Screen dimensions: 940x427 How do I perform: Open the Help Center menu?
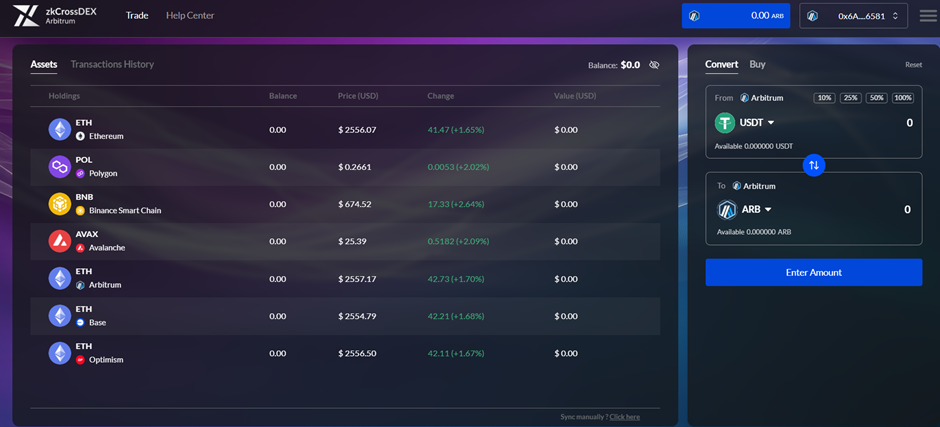point(190,16)
